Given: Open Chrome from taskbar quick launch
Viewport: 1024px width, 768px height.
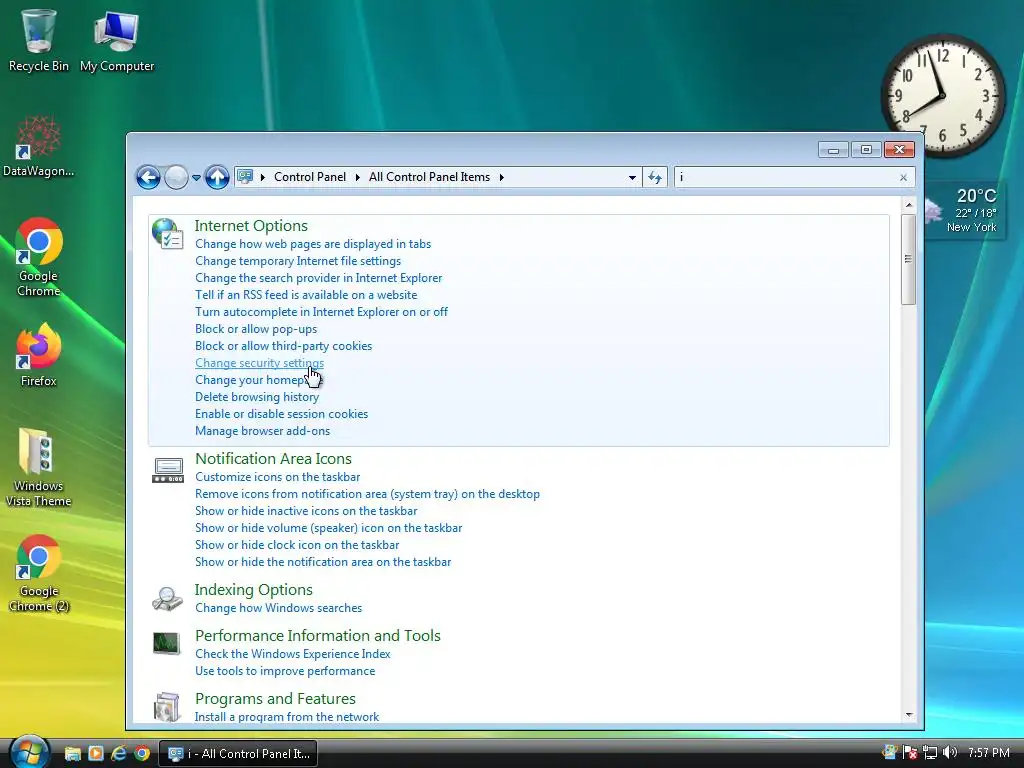Looking at the screenshot, I should click(142, 754).
